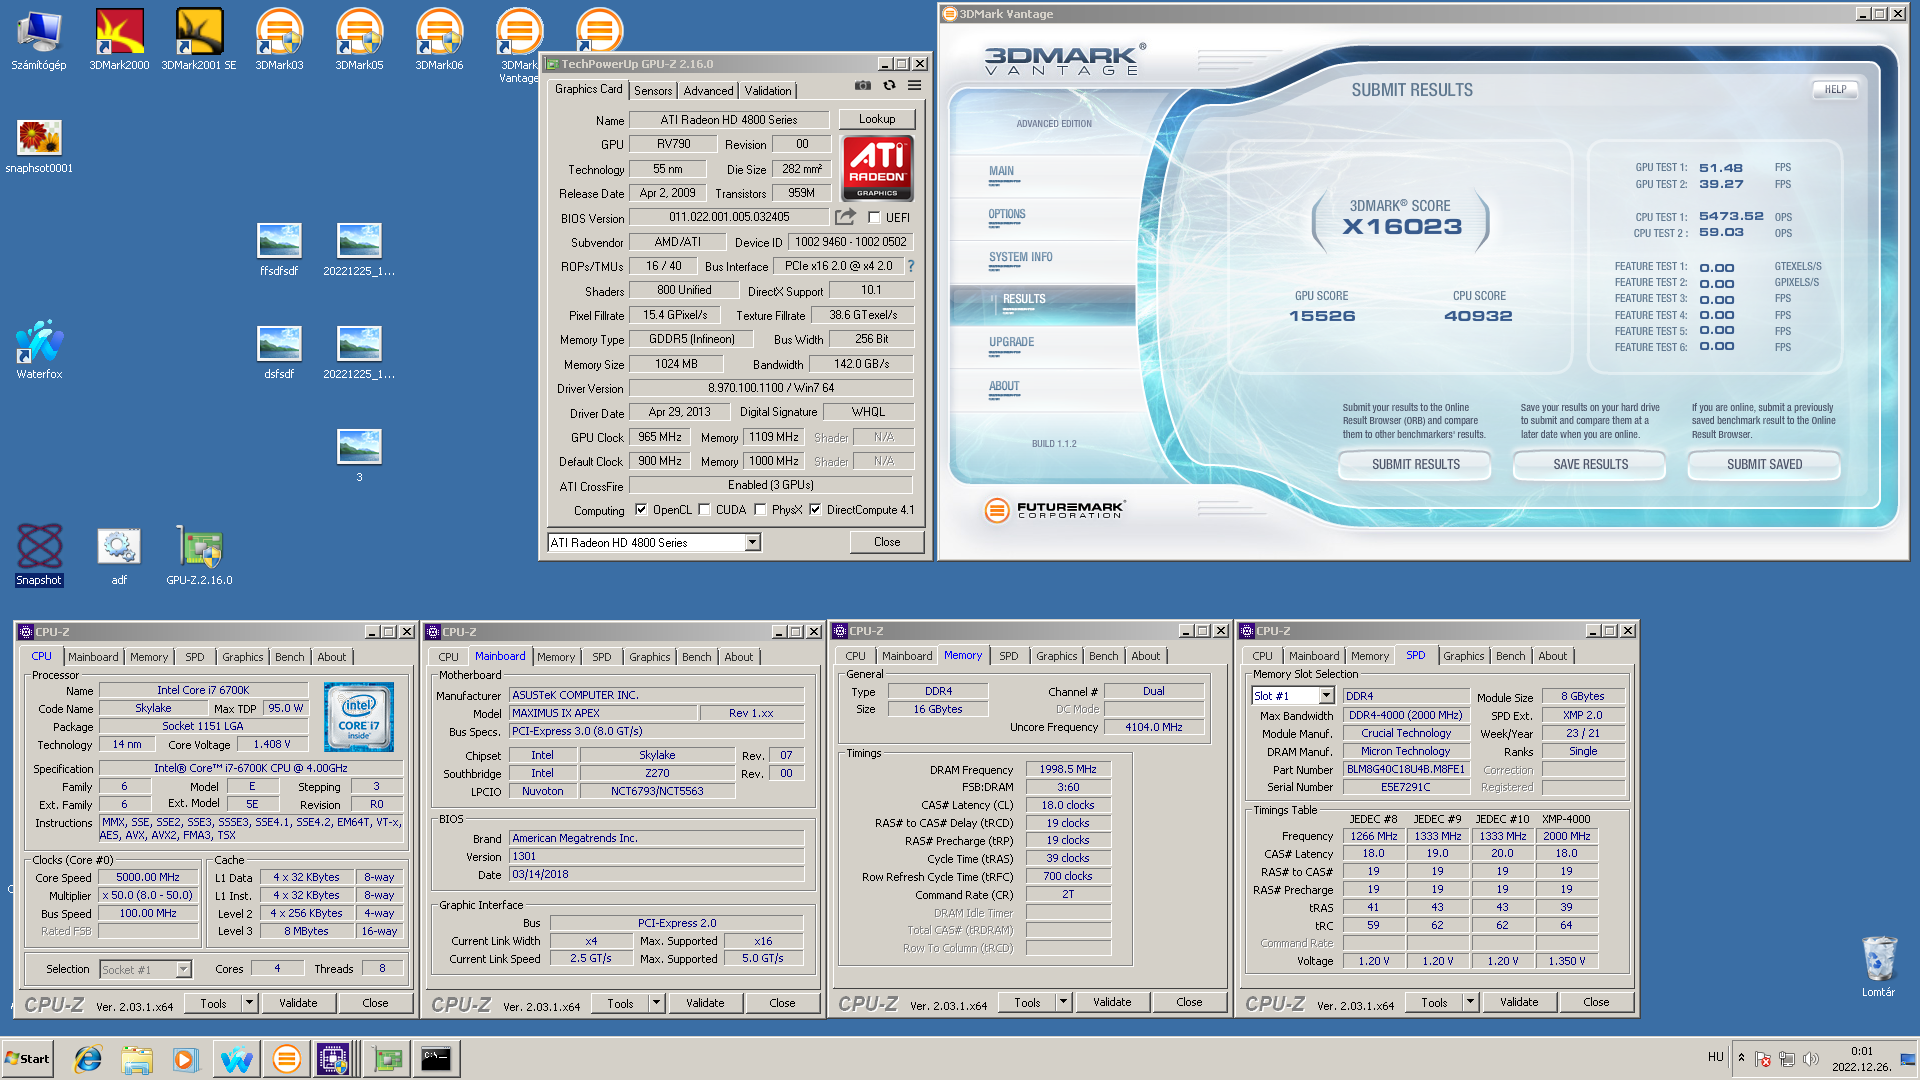Image resolution: width=1920 pixels, height=1080 pixels.
Task: Open the Socket #1 selection dropdown
Action: pos(183,969)
